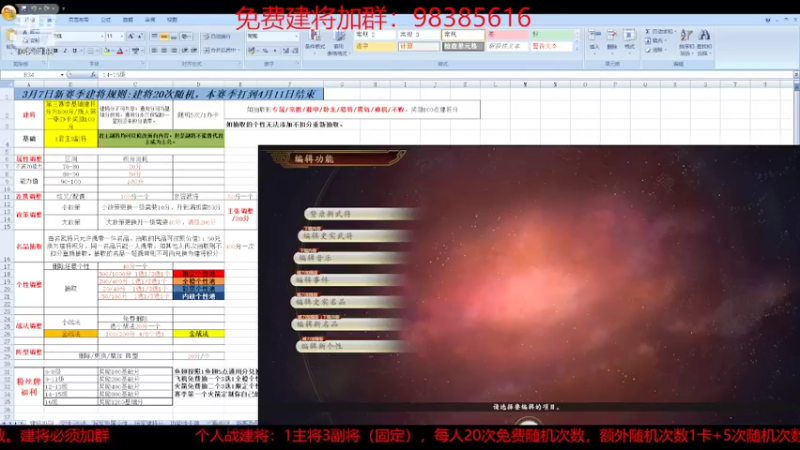
Task: Open the Alignment group dialog launcher
Action: coord(239,63)
